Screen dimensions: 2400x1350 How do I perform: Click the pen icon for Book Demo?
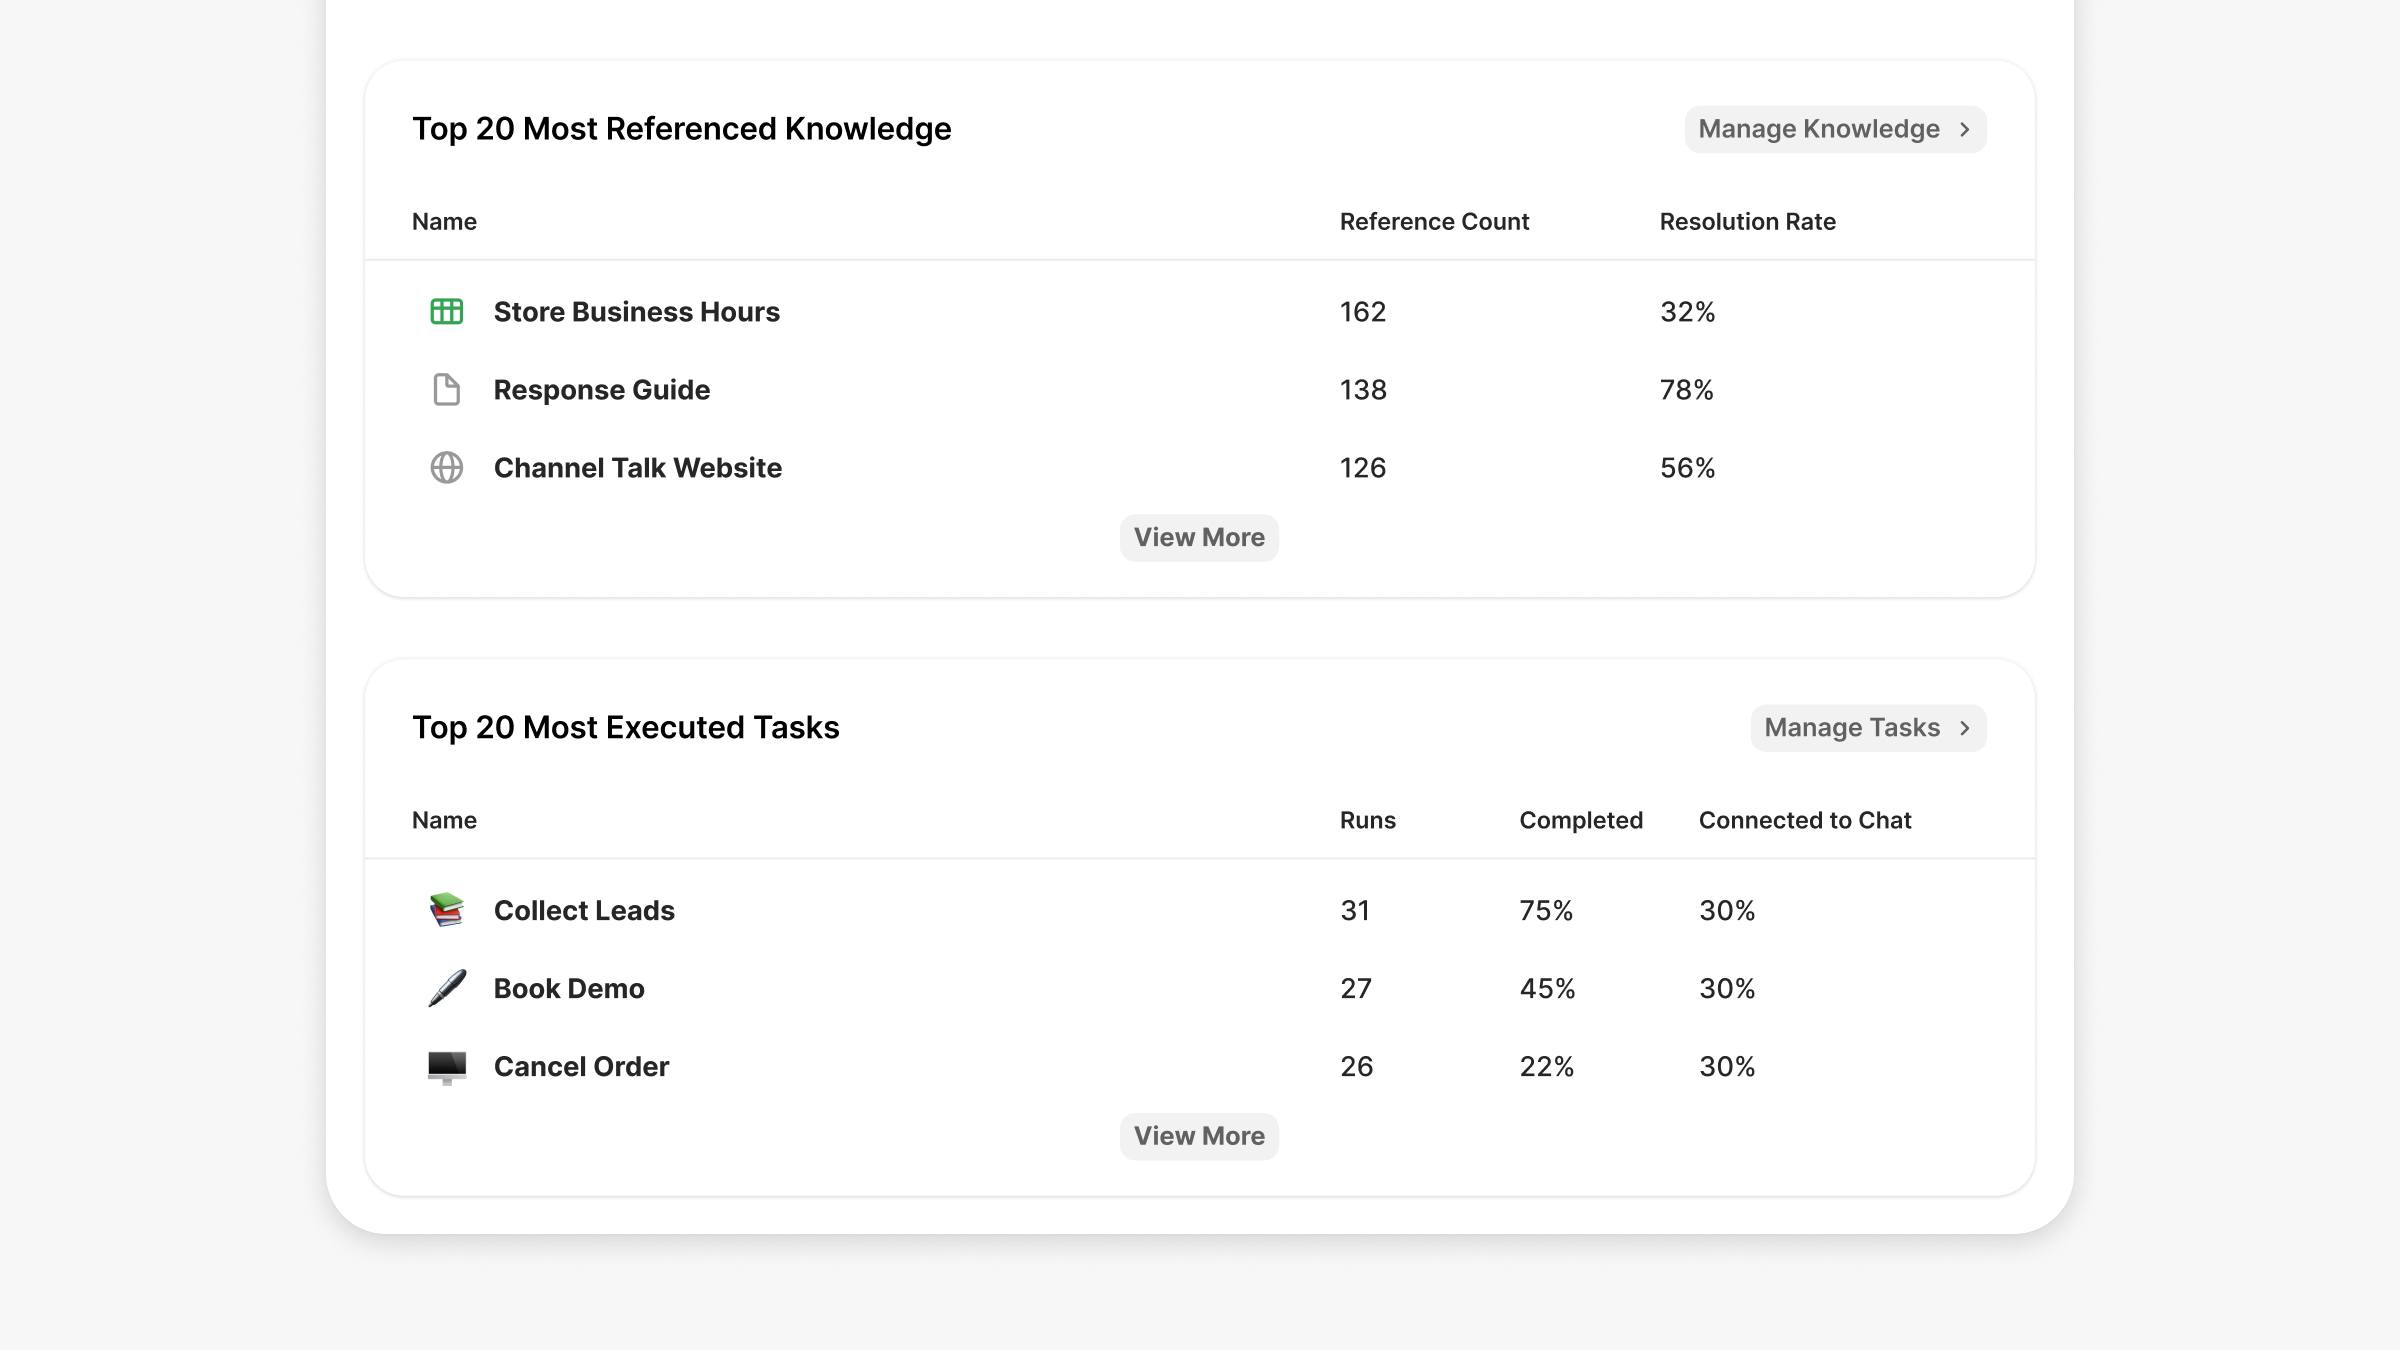[x=446, y=988]
